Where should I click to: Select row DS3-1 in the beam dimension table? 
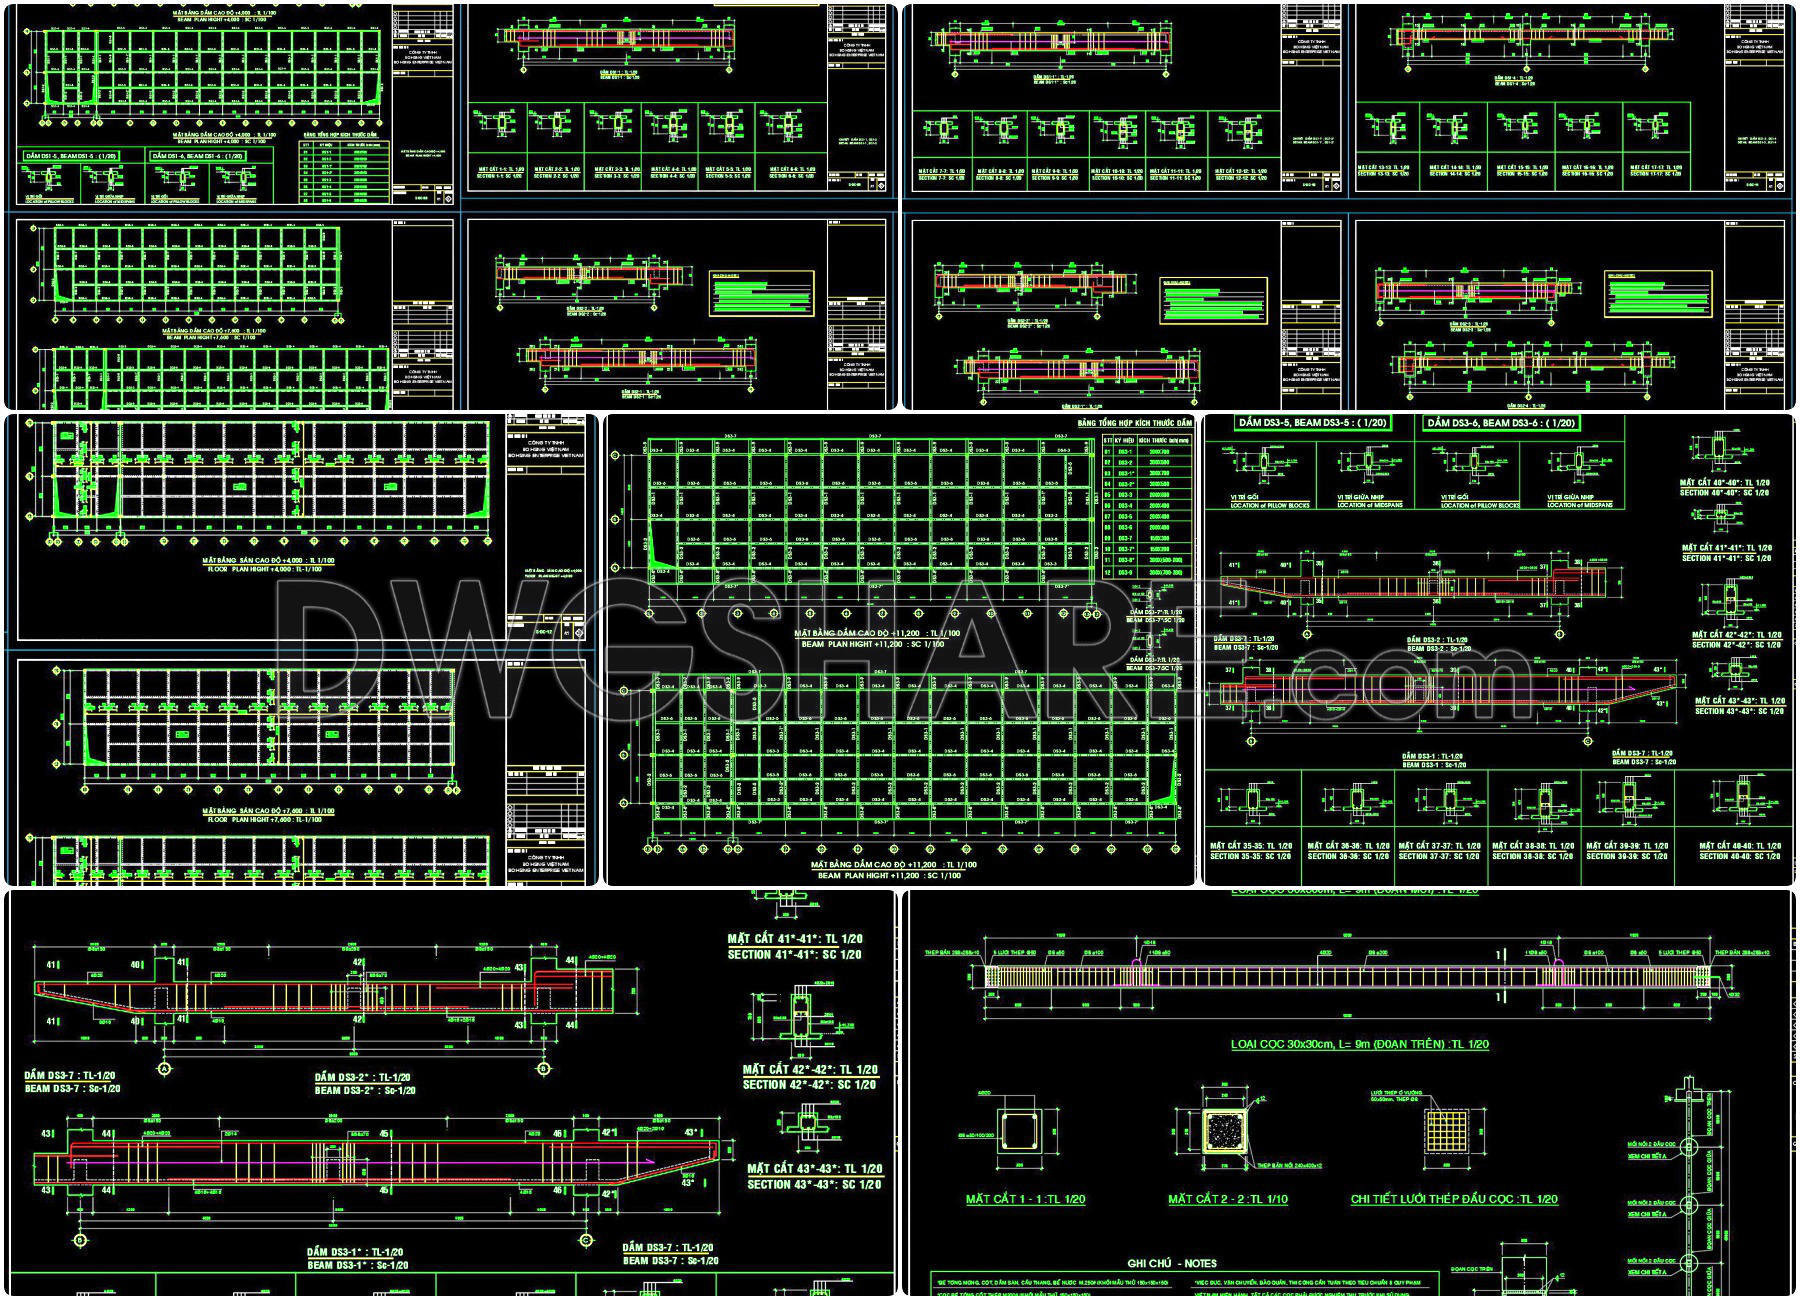pos(1125,452)
